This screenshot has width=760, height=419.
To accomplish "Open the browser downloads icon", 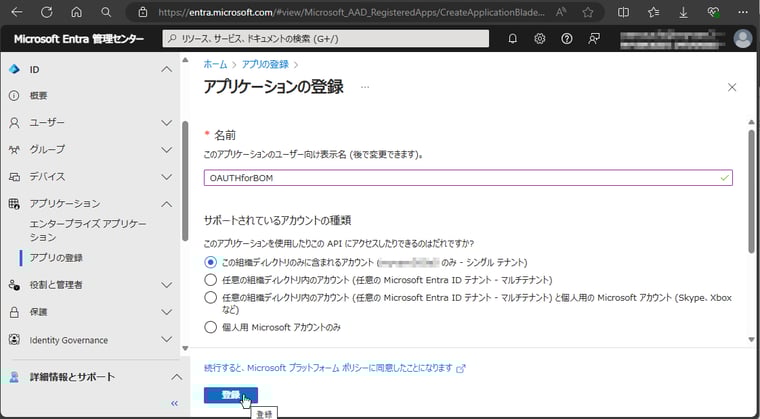I will pyautogui.click(x=683, y=12).
